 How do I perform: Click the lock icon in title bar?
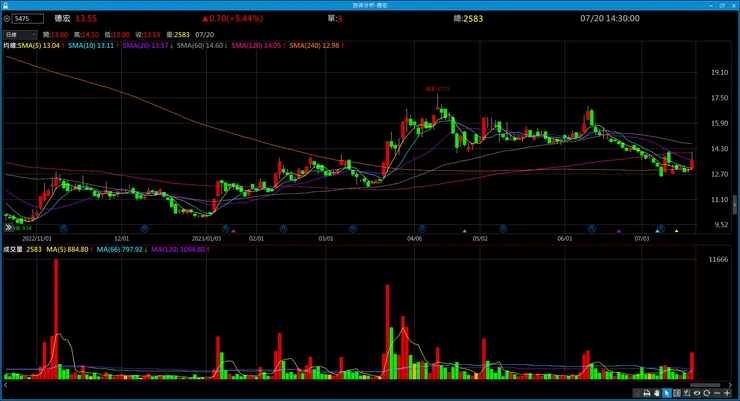coord(5,5)
